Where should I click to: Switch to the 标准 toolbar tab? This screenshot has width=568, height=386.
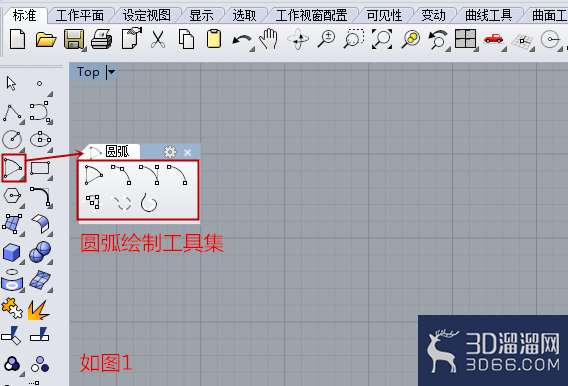pos(24,16)
